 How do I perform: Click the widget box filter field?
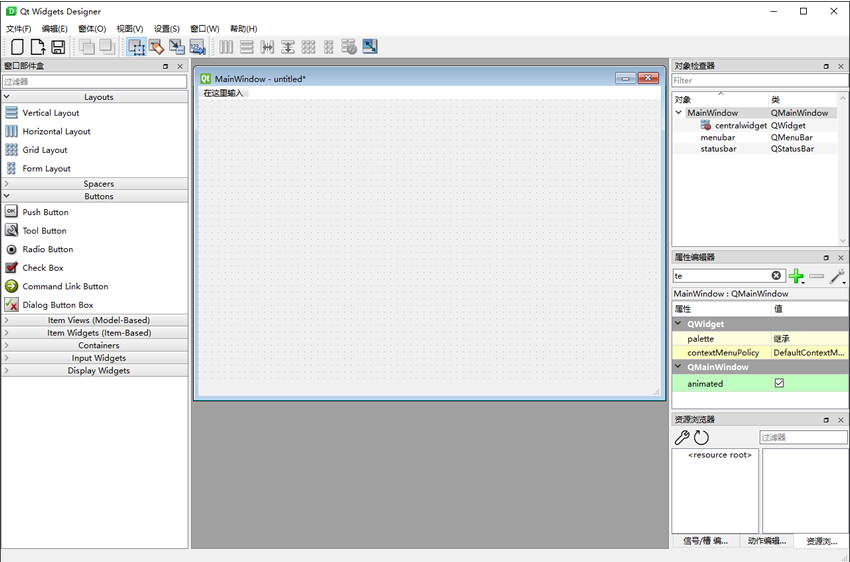(x=95, y=82)
